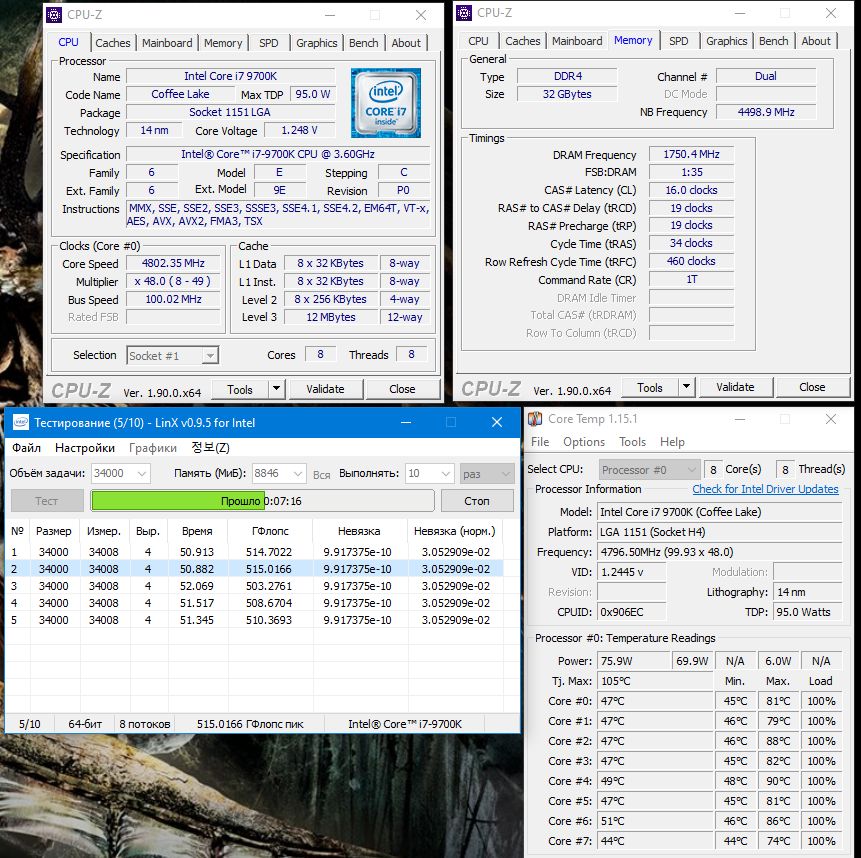Viewport: 861px width, 858px height.
Task: Expand Tools arrow in left CPU-Z window
Action: (x=276, y=389)
